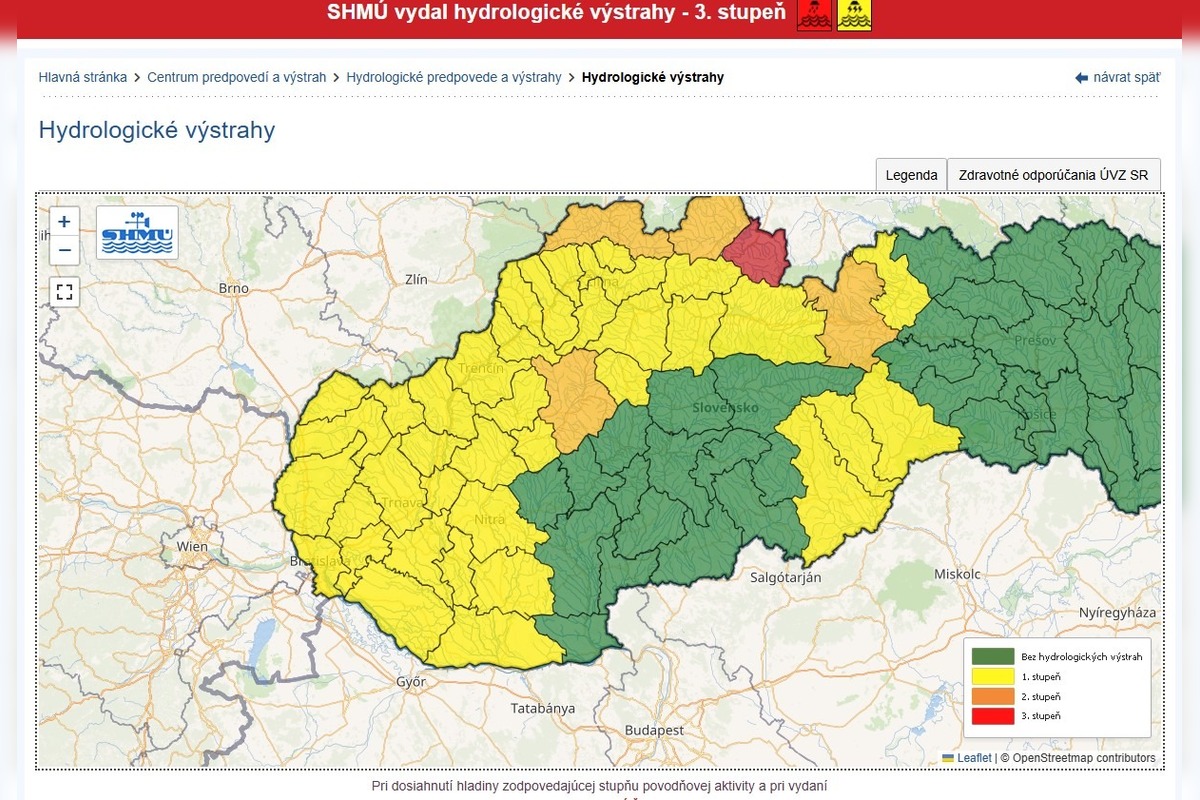Click the orange 2. stupeň legend swatch
1200x800 pixels.
point(993,697)
